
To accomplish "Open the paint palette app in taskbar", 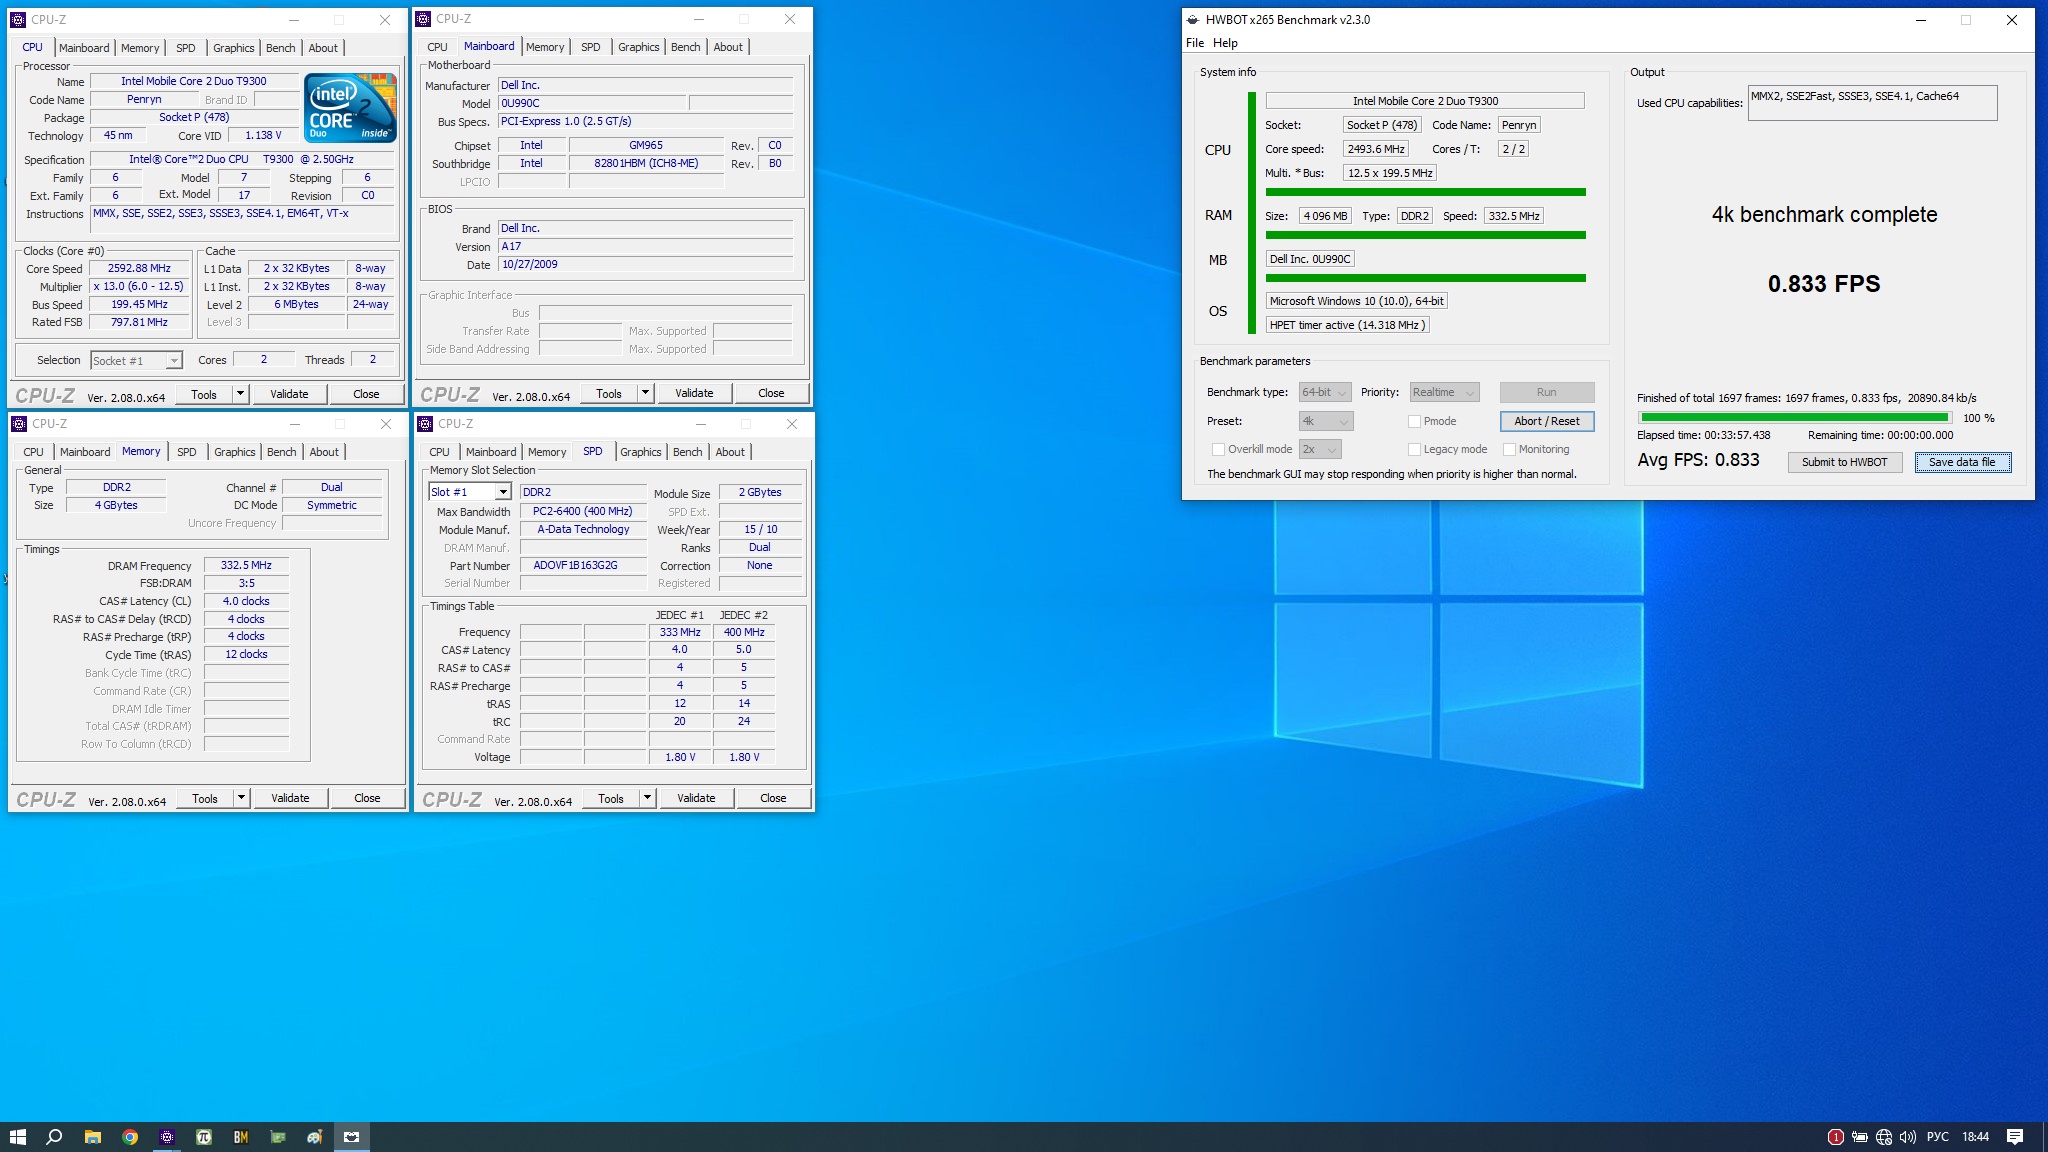I will [x=315, y=1137].
